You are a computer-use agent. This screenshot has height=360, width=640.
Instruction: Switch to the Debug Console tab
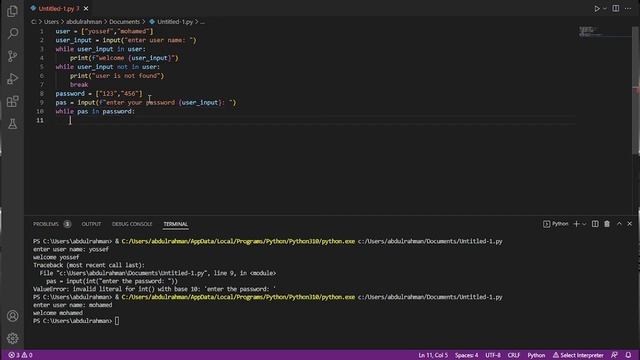(x=132, y=224)
